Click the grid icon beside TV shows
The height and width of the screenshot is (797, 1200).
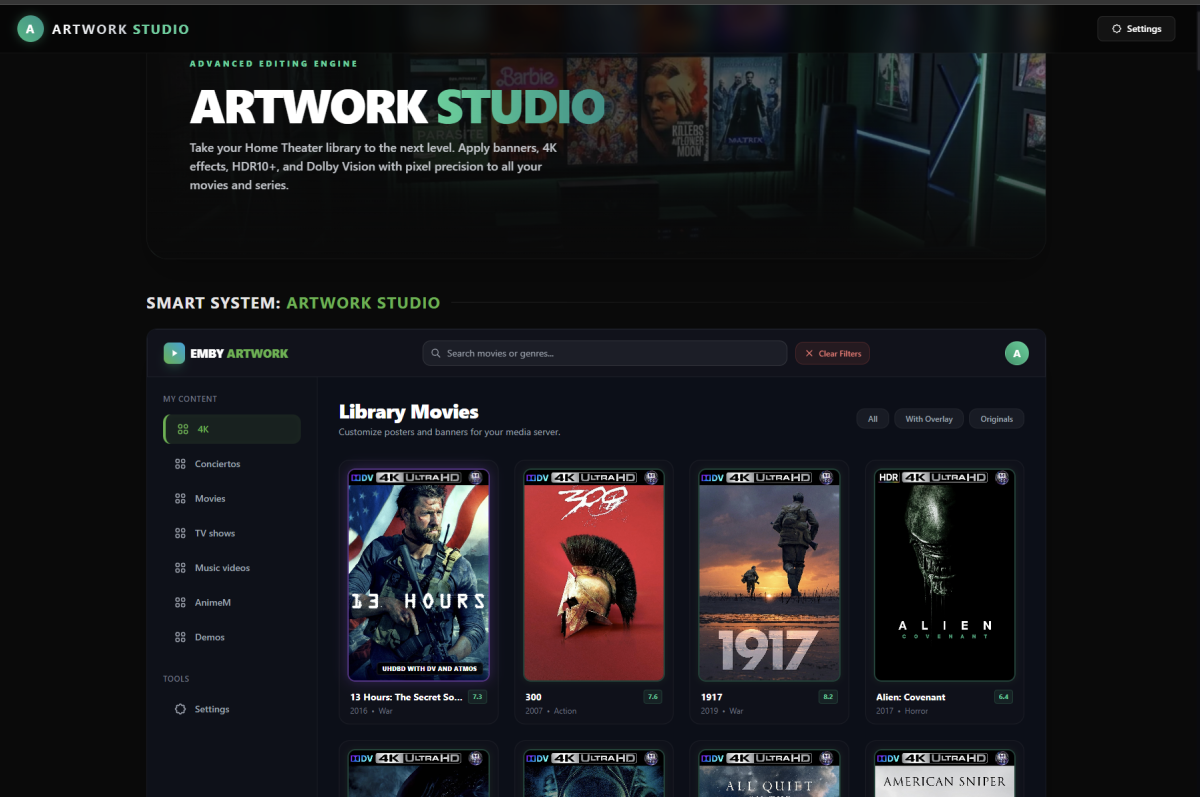[180, 533]
